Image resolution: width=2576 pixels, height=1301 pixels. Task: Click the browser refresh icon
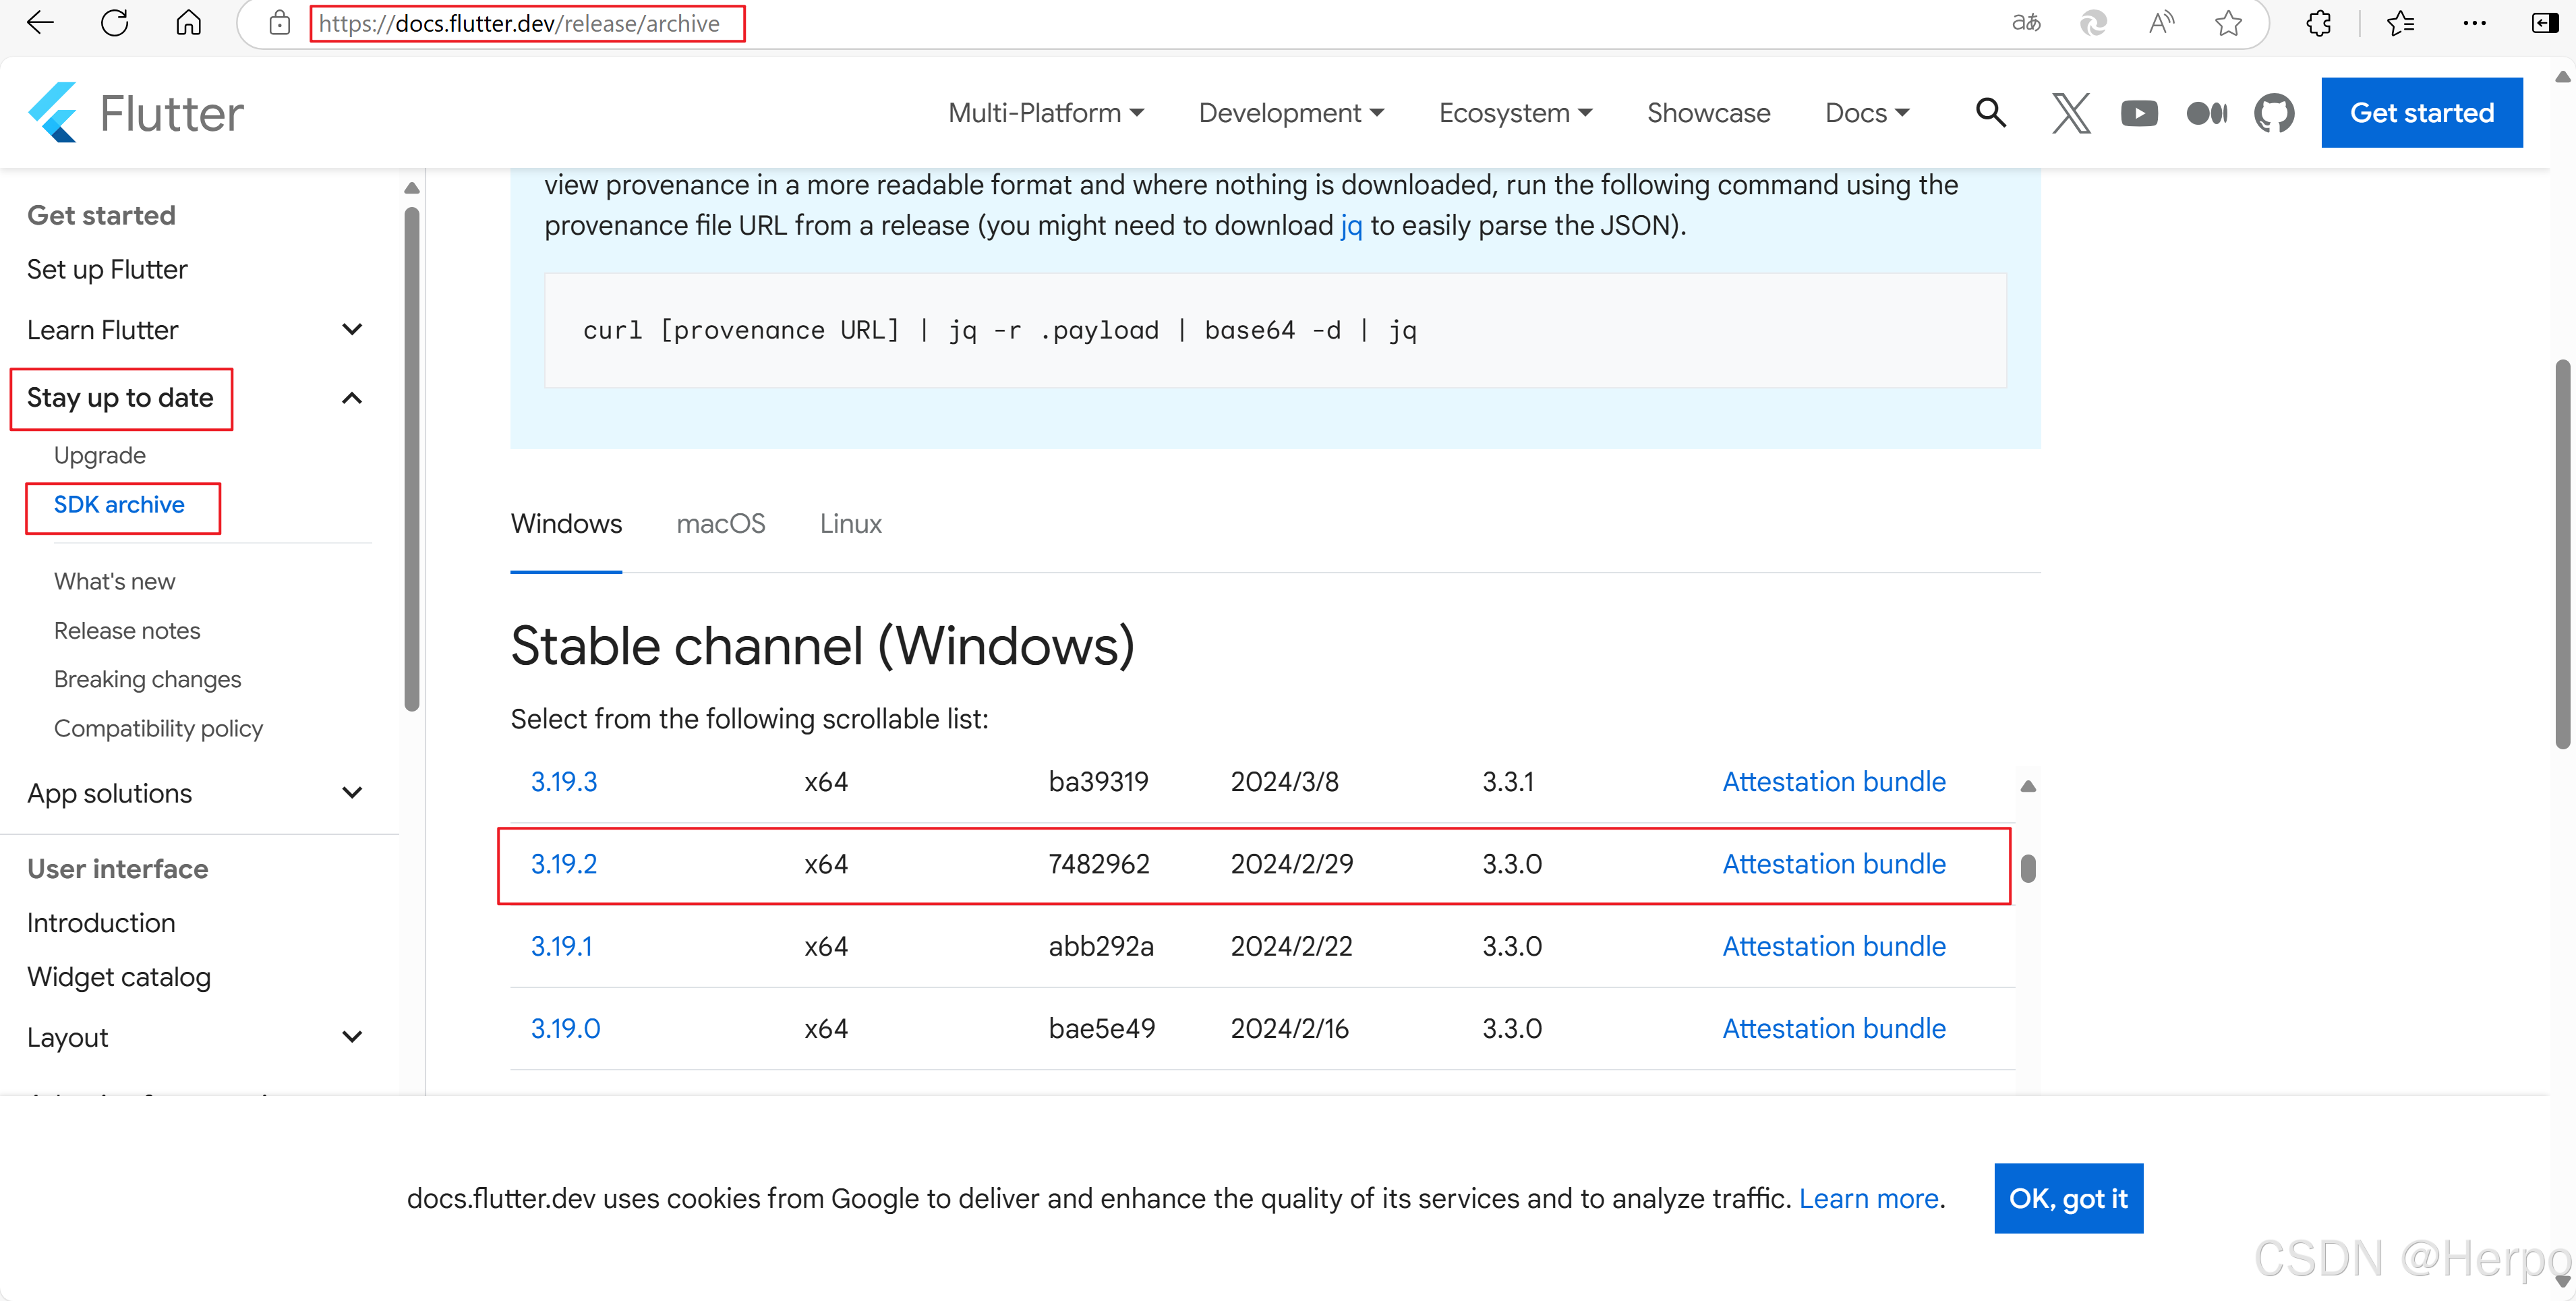(x=115, y=23)
